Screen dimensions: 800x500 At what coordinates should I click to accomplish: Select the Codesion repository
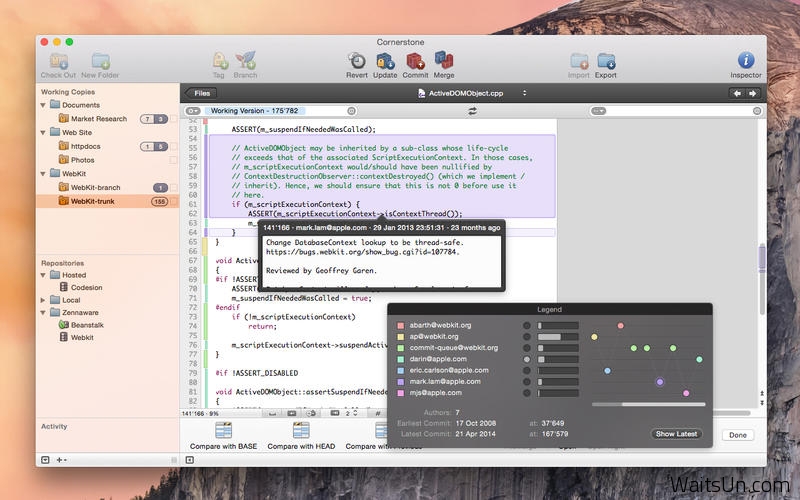point(86,287)
